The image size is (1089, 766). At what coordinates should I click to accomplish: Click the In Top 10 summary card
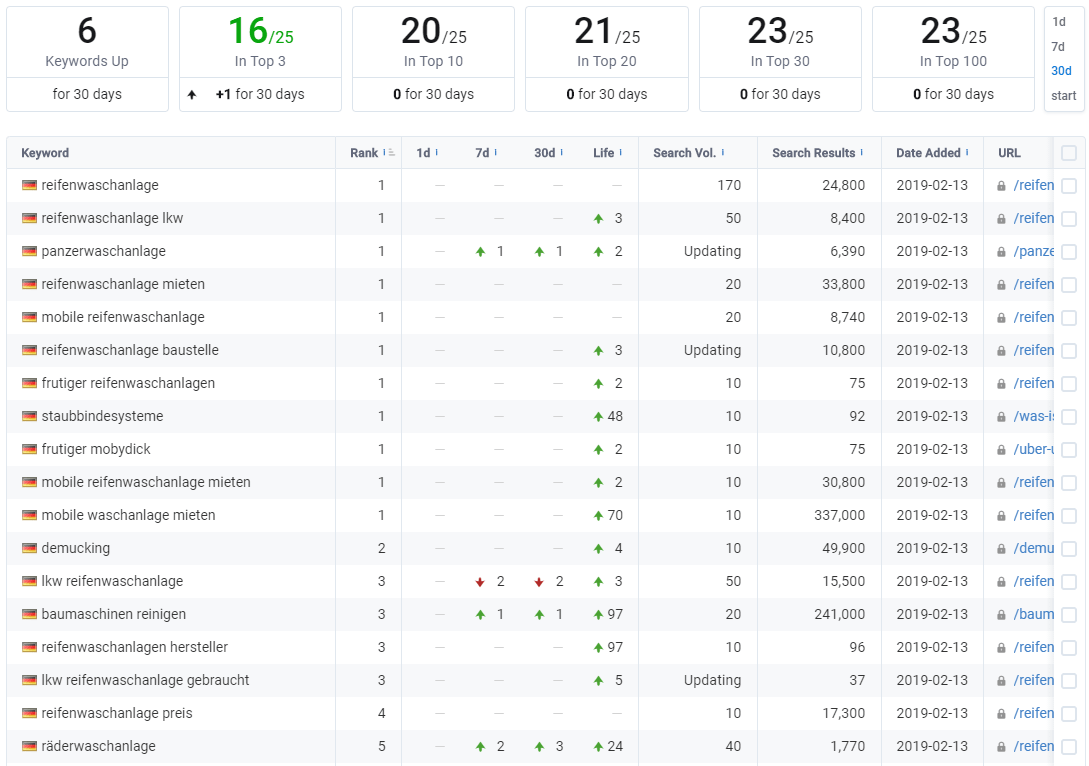point(433,59)
